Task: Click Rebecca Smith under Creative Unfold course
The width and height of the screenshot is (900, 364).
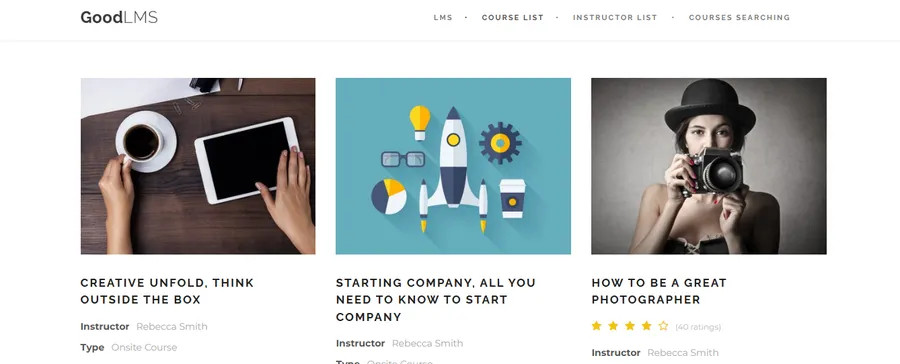Action: 172,327
